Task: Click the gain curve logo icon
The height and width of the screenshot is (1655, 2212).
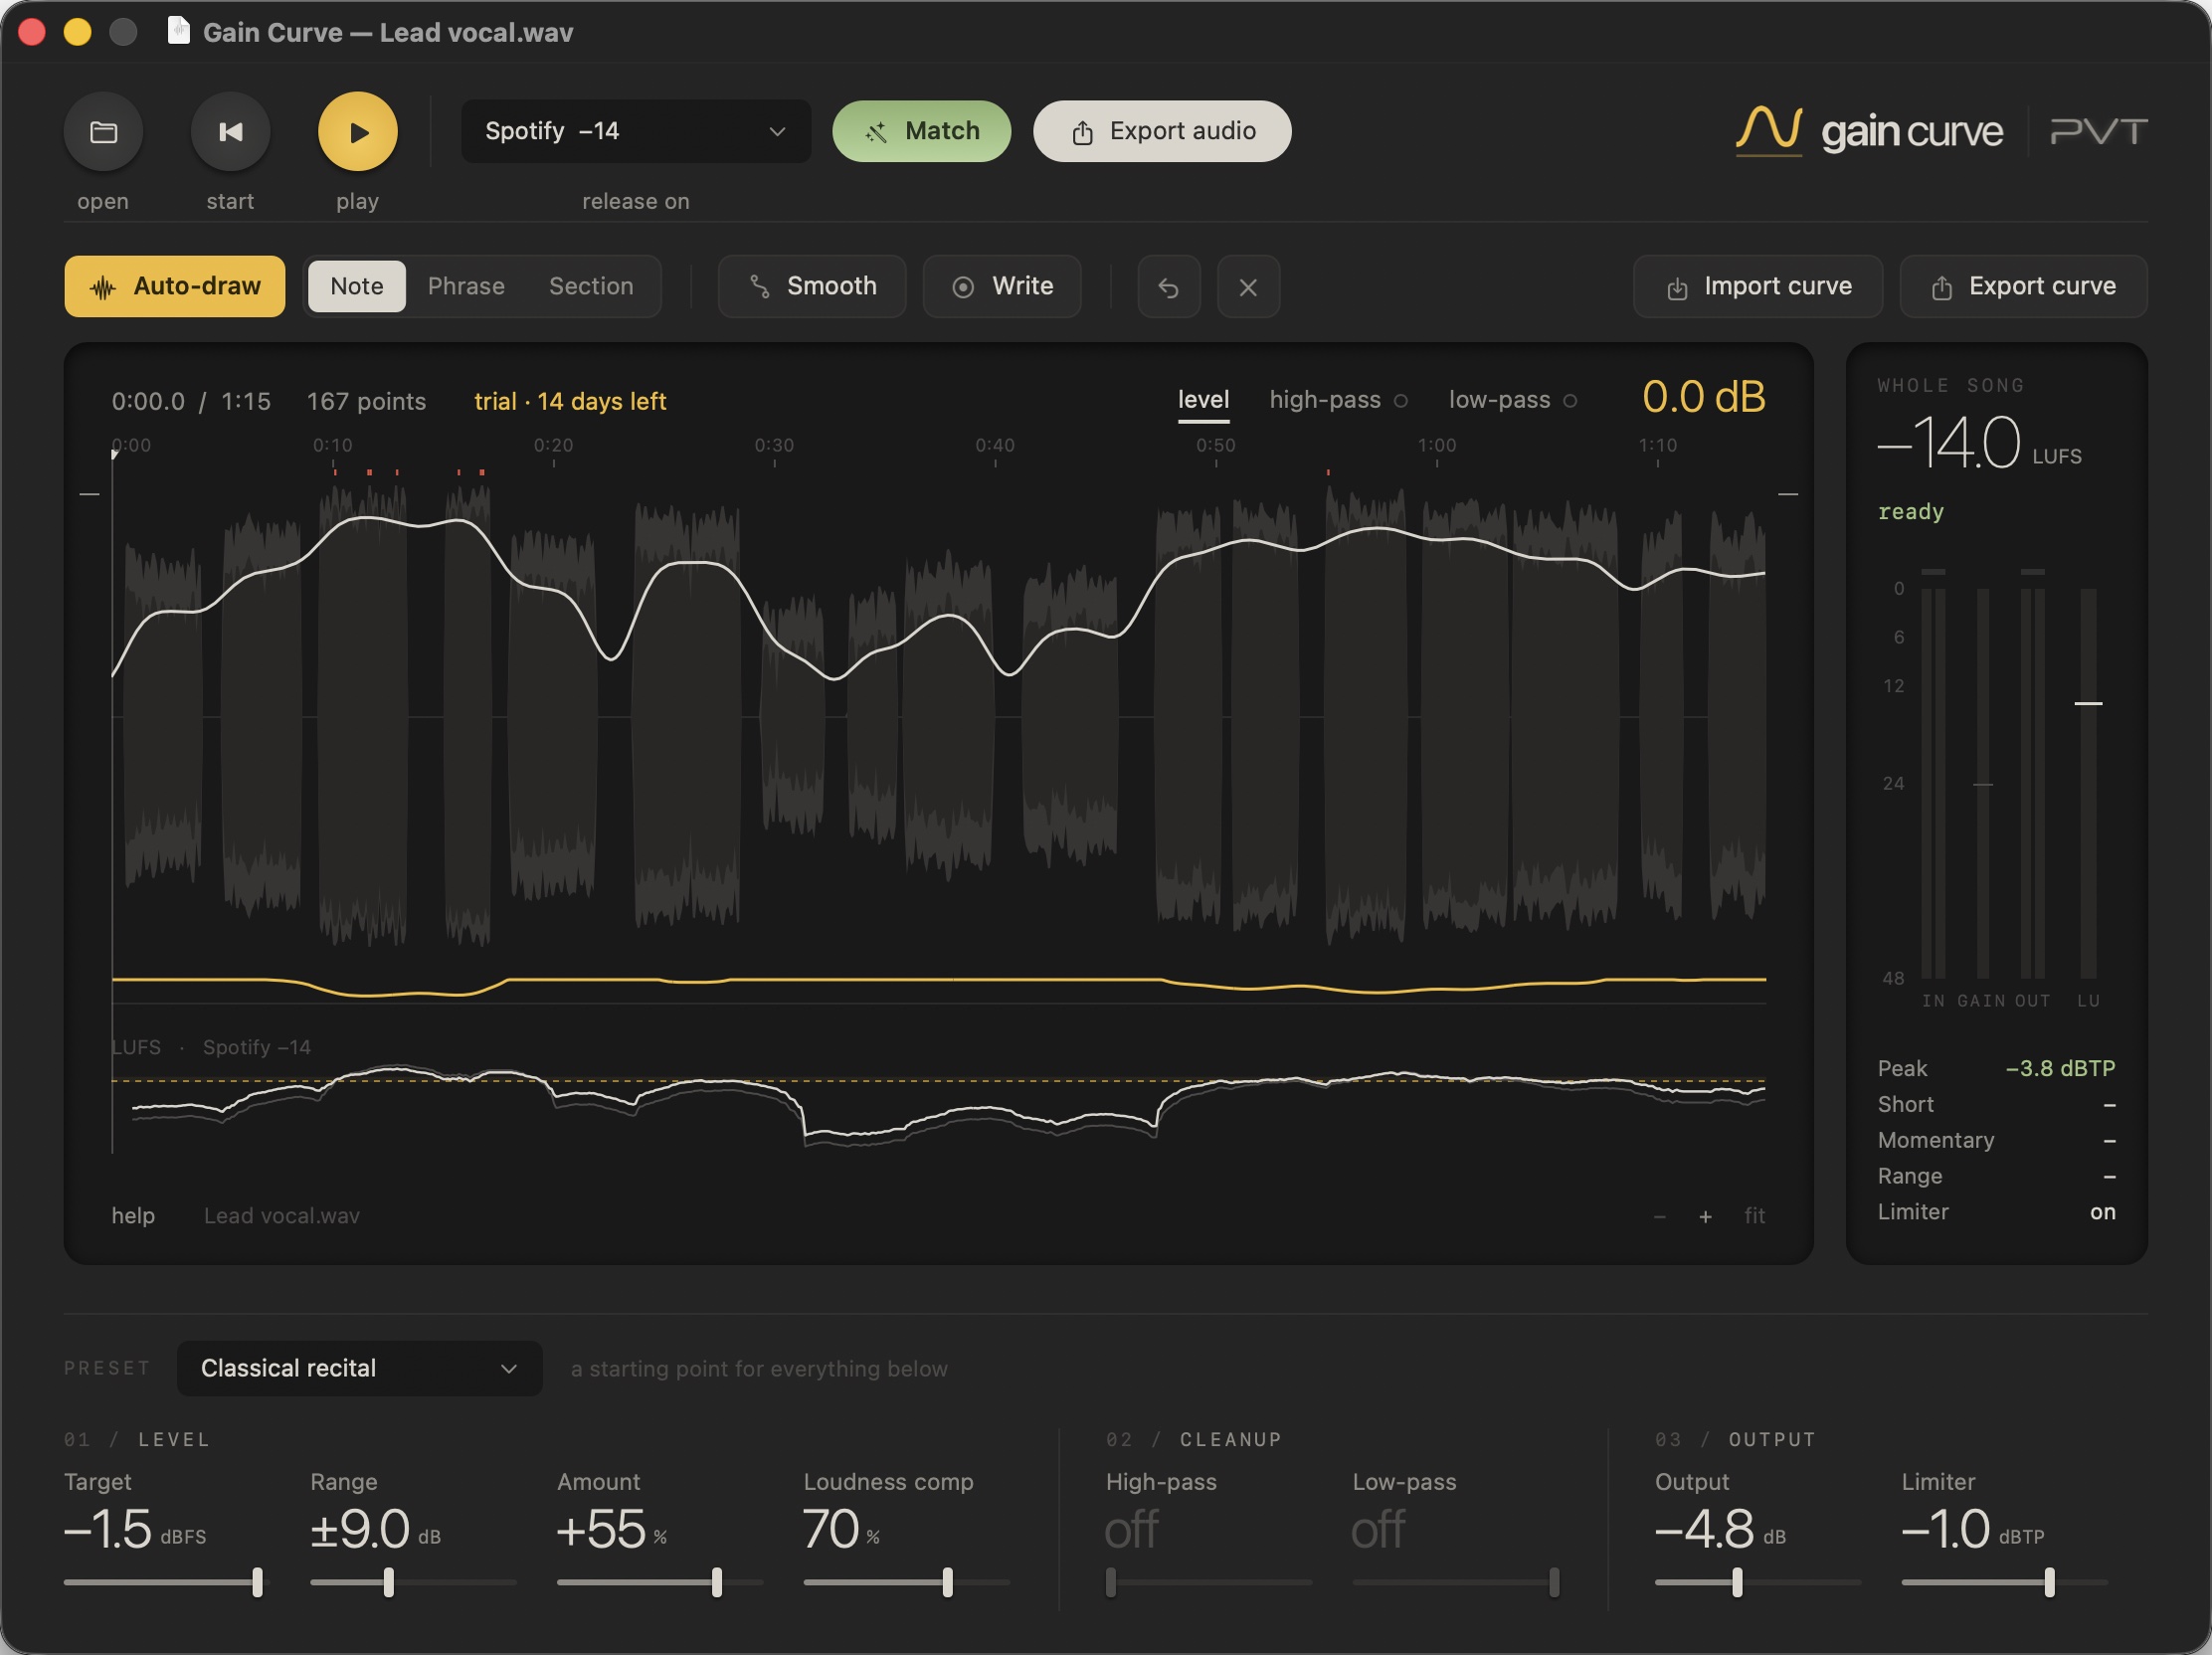Action: [1768, 131]
